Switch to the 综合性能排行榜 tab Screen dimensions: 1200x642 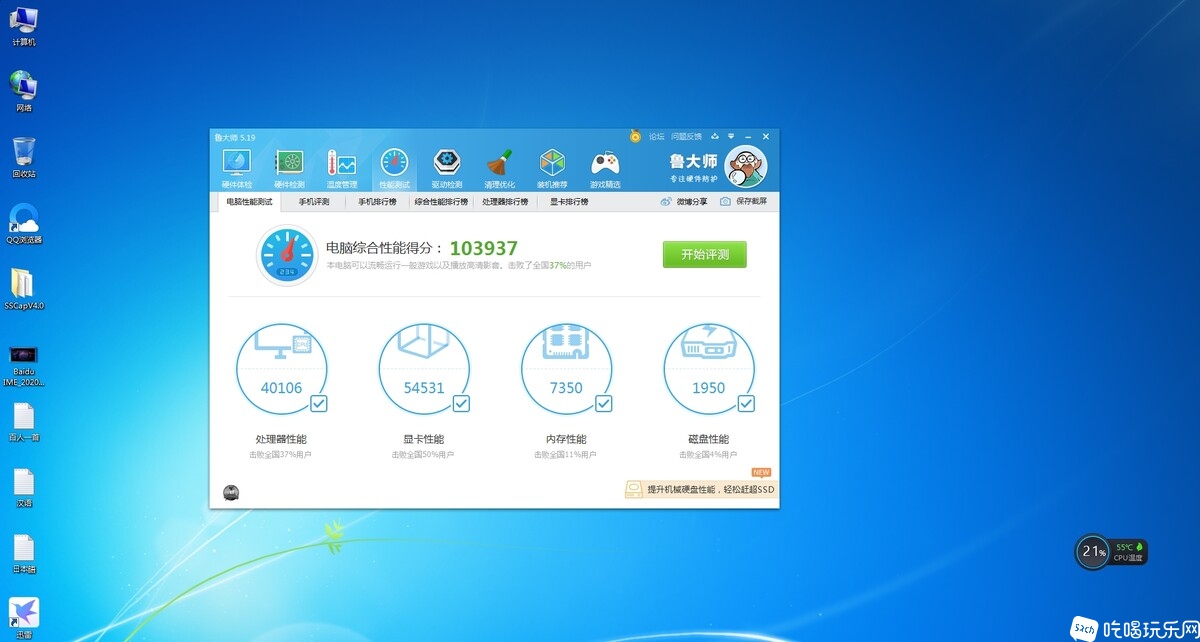coord(441,202)
